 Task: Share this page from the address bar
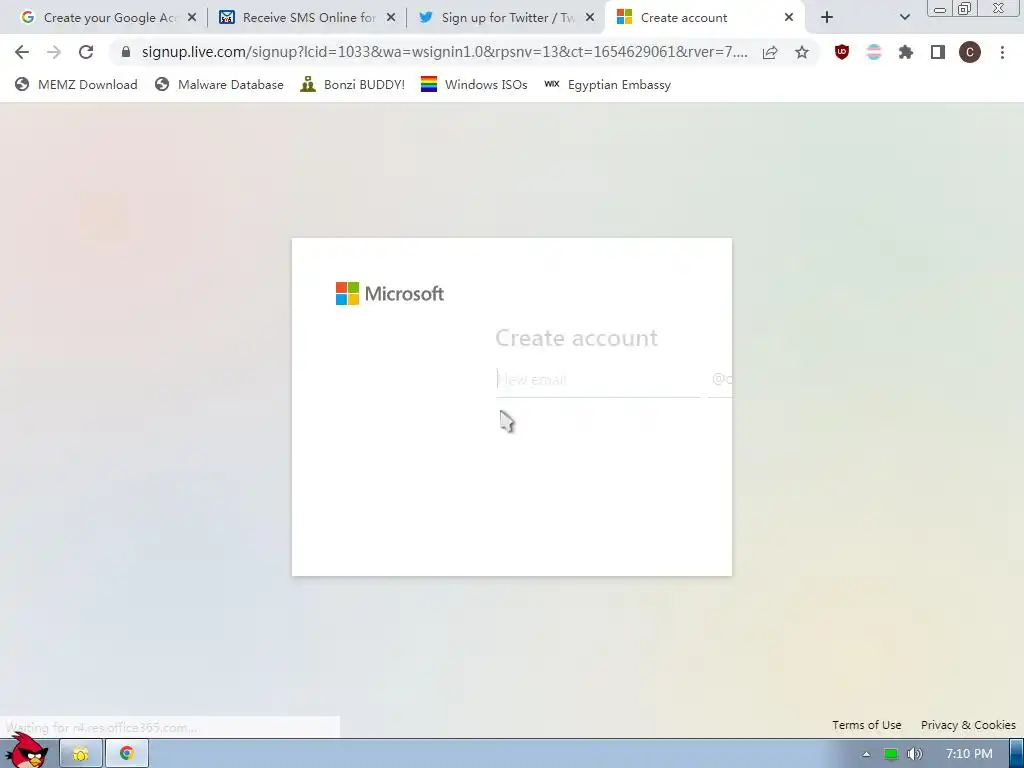pos(770,52)
